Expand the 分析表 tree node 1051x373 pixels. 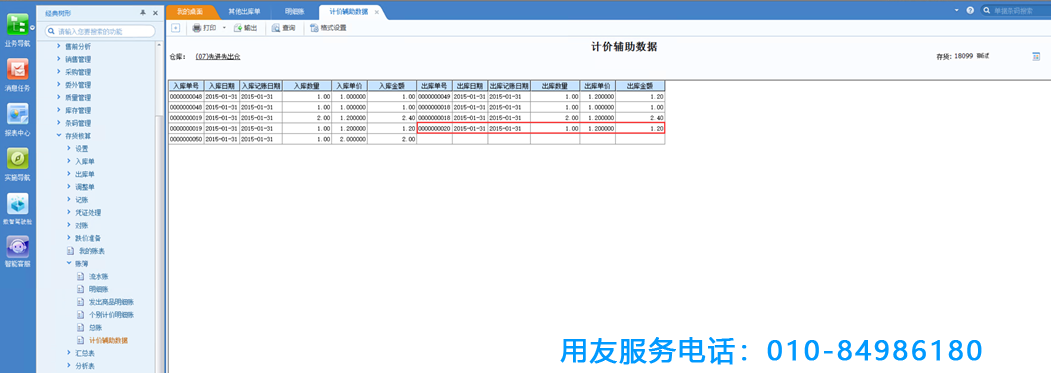(x=68, y=366)
